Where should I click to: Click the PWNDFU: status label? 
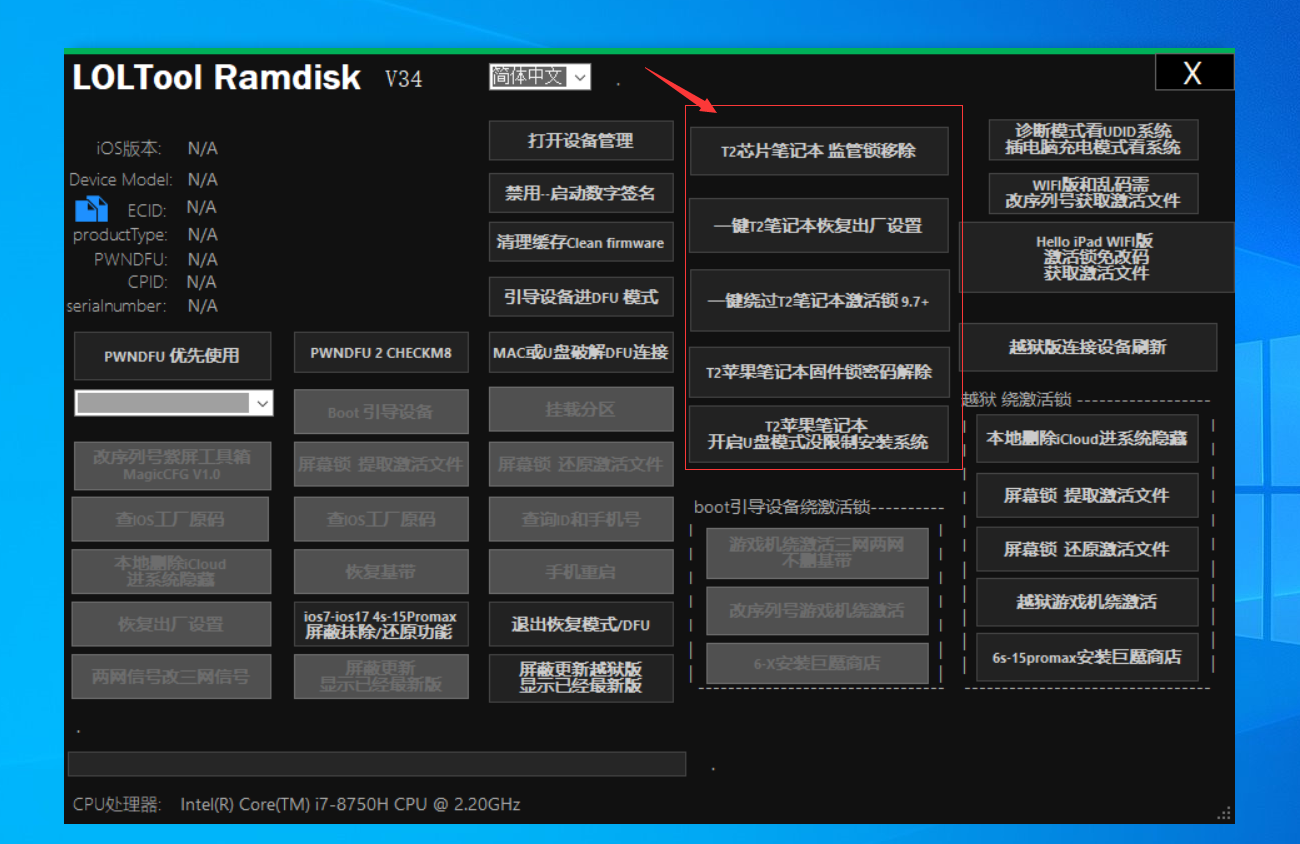coord(130,259)
